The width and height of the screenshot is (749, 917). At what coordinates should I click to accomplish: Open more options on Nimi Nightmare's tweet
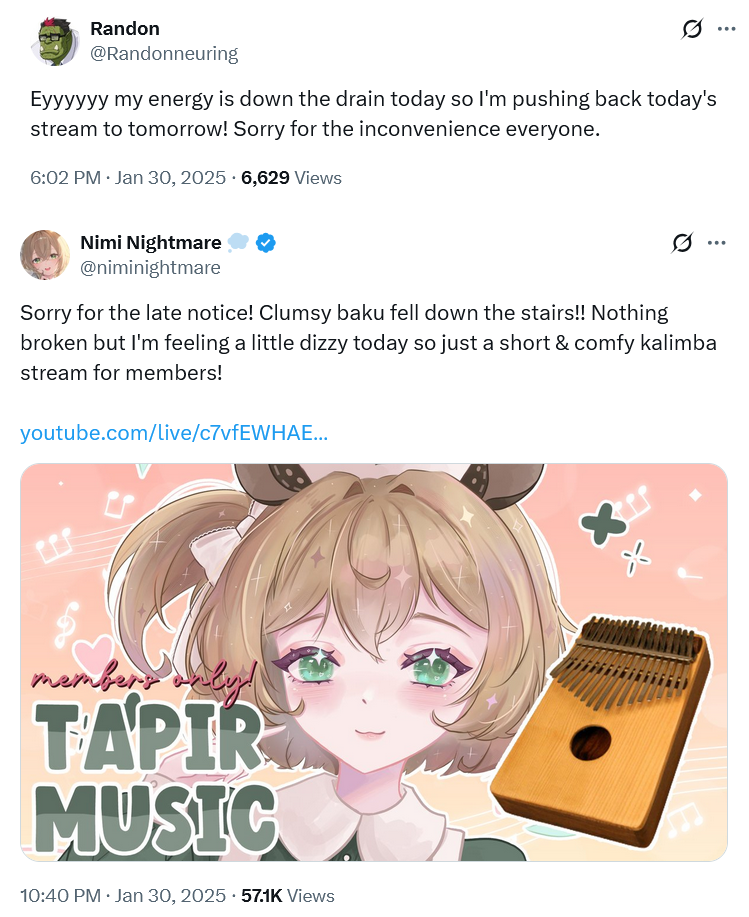point(716,243)
